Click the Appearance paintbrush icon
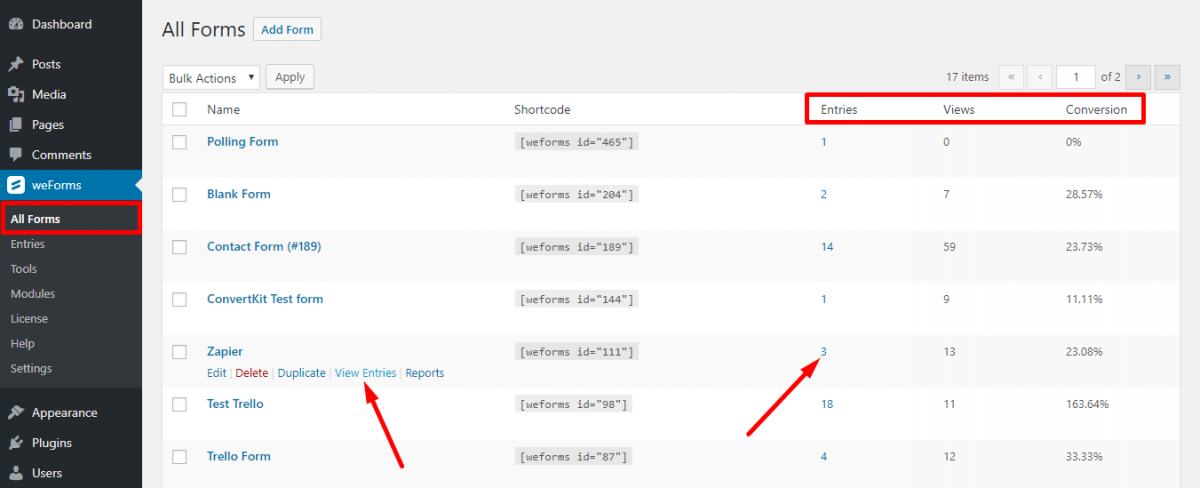1200x488 pixels. [x=16, y=413]
